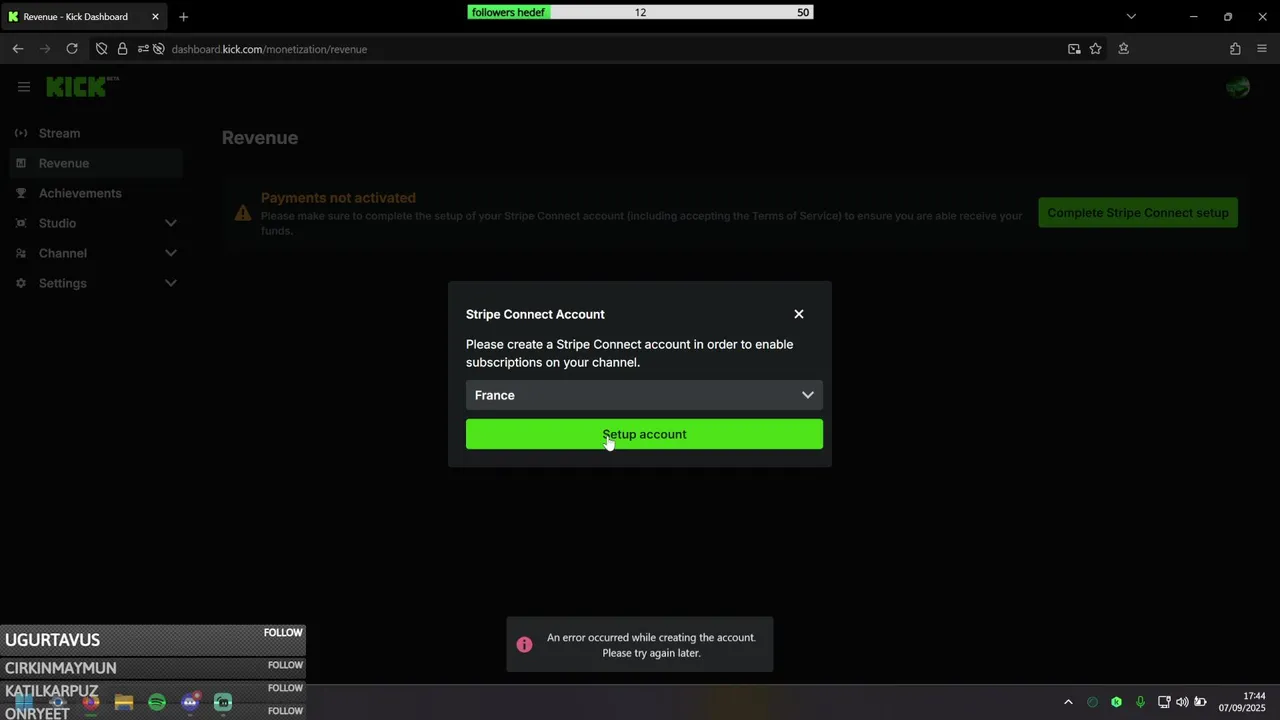Image resolution: width=1280 pixels, height=720 pixels.
Task: Close the Revenue - Kick Dashboard tab
Action: tap(155, 17)
